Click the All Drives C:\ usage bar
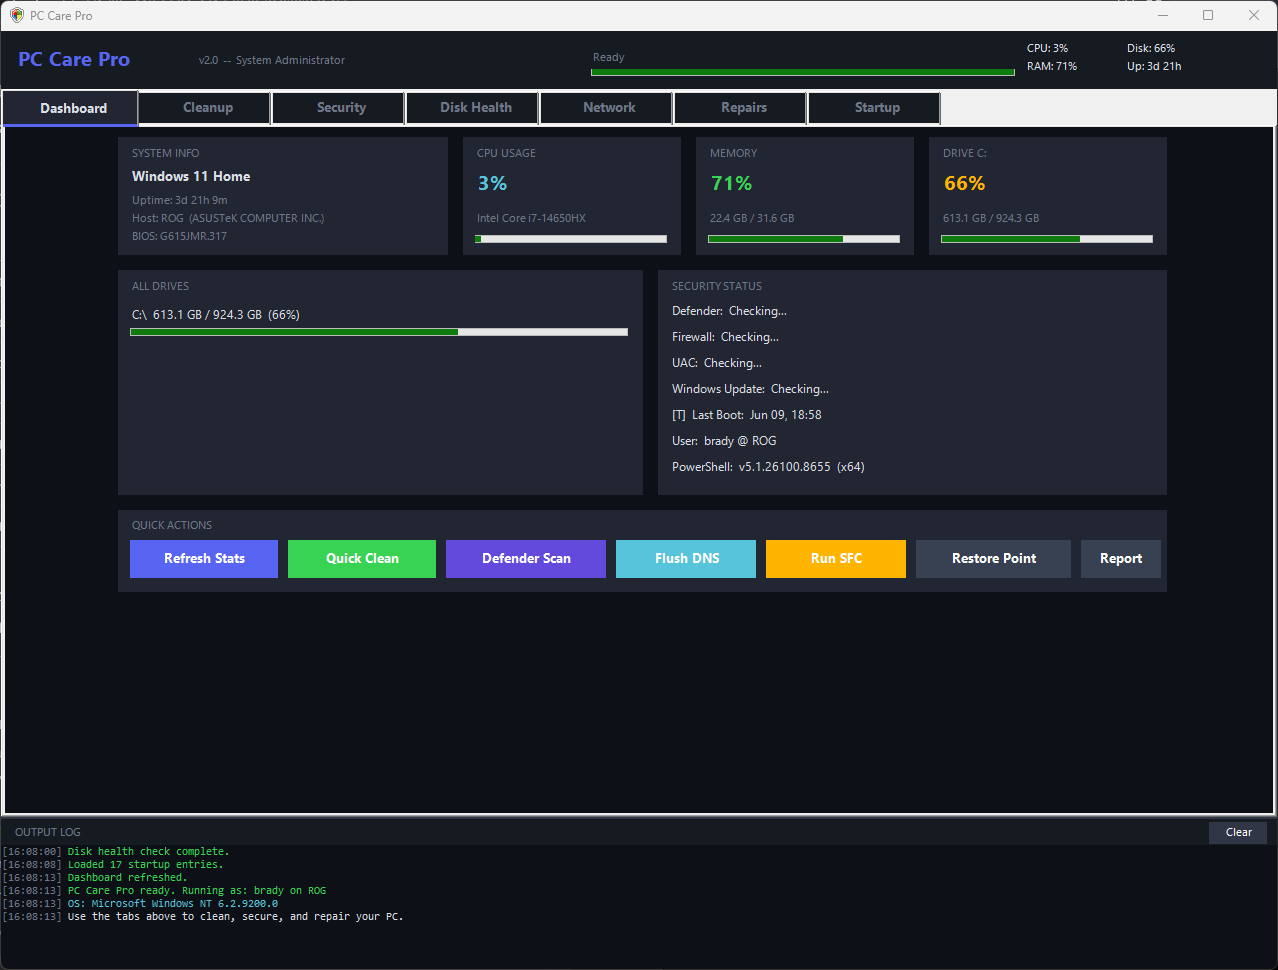The image size is (1278, 970). 379,332
